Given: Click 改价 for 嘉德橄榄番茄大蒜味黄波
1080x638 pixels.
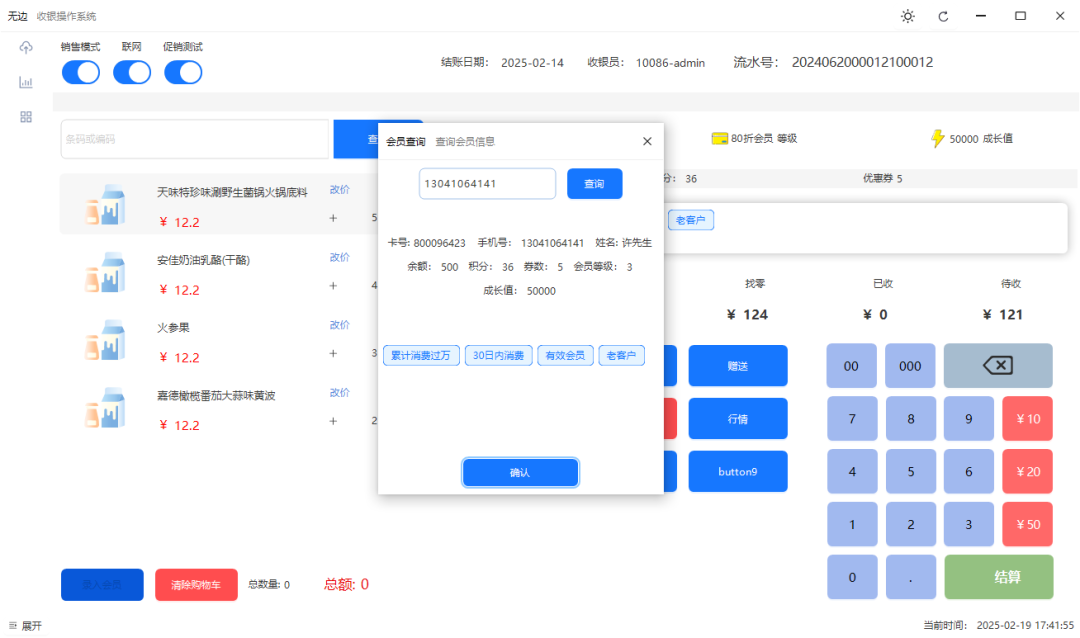Looking at the screenshot, I should click(340, 392).
